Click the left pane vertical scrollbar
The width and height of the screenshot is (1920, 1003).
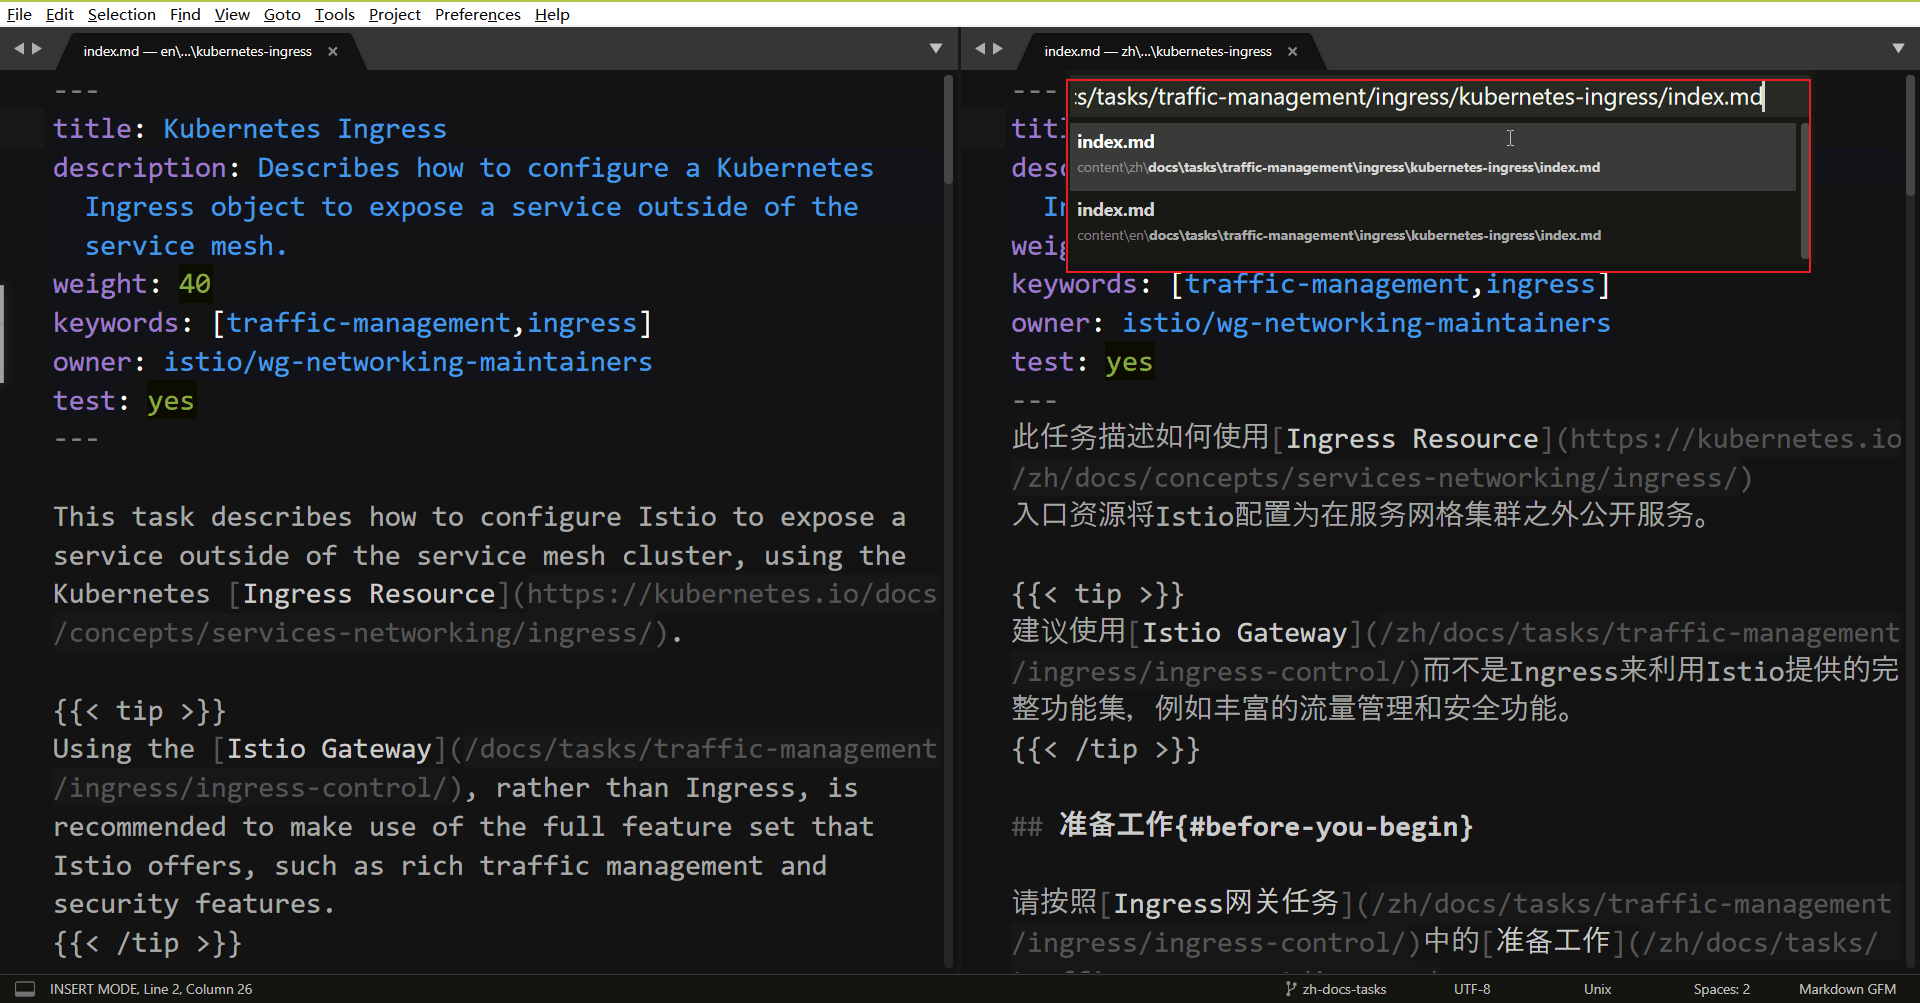point(948,130)
